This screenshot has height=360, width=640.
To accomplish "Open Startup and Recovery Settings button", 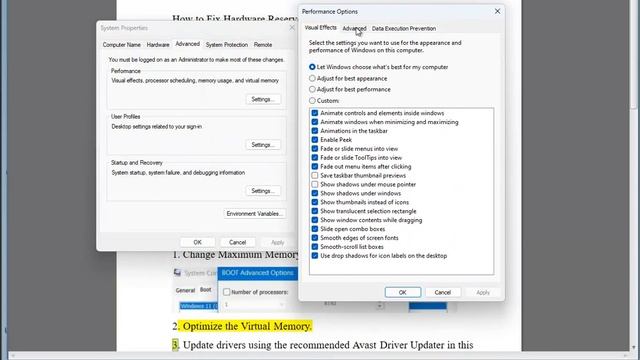I will (263, 191).
